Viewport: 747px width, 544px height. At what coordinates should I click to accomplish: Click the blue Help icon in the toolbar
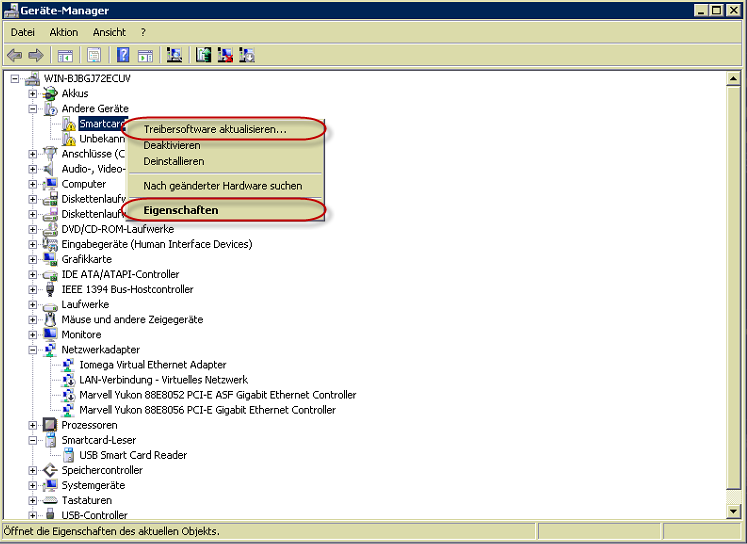(123, 55)
